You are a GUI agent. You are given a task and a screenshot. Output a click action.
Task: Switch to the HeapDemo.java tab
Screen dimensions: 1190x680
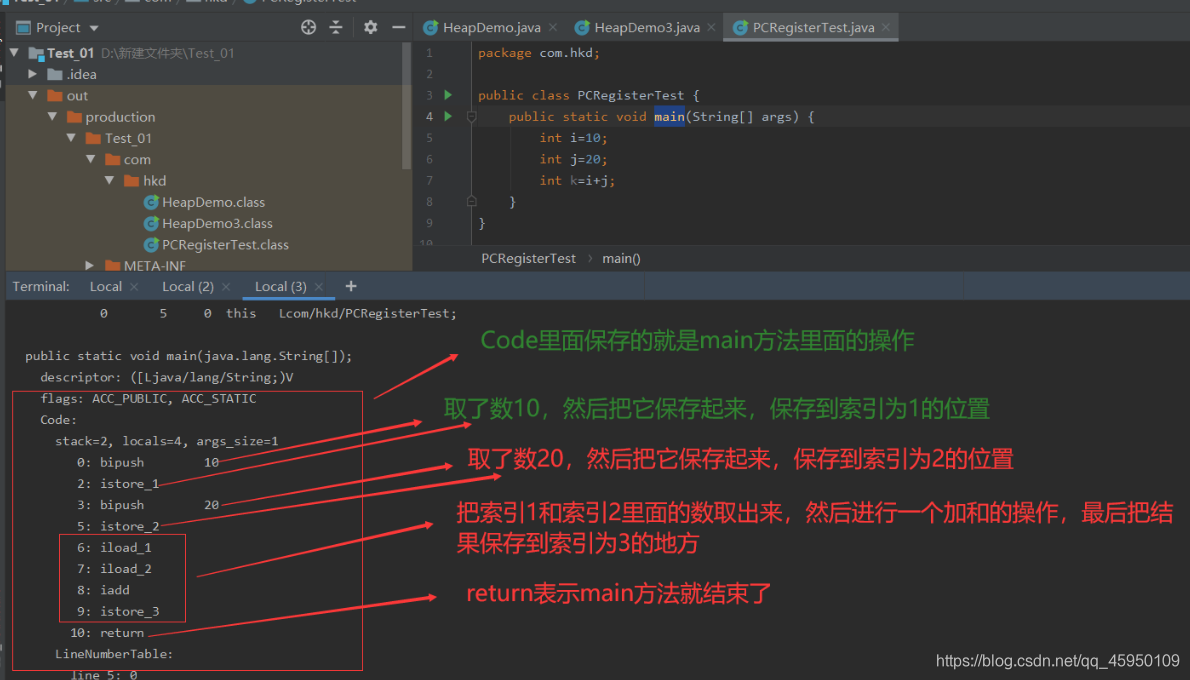tap(492, 27)
